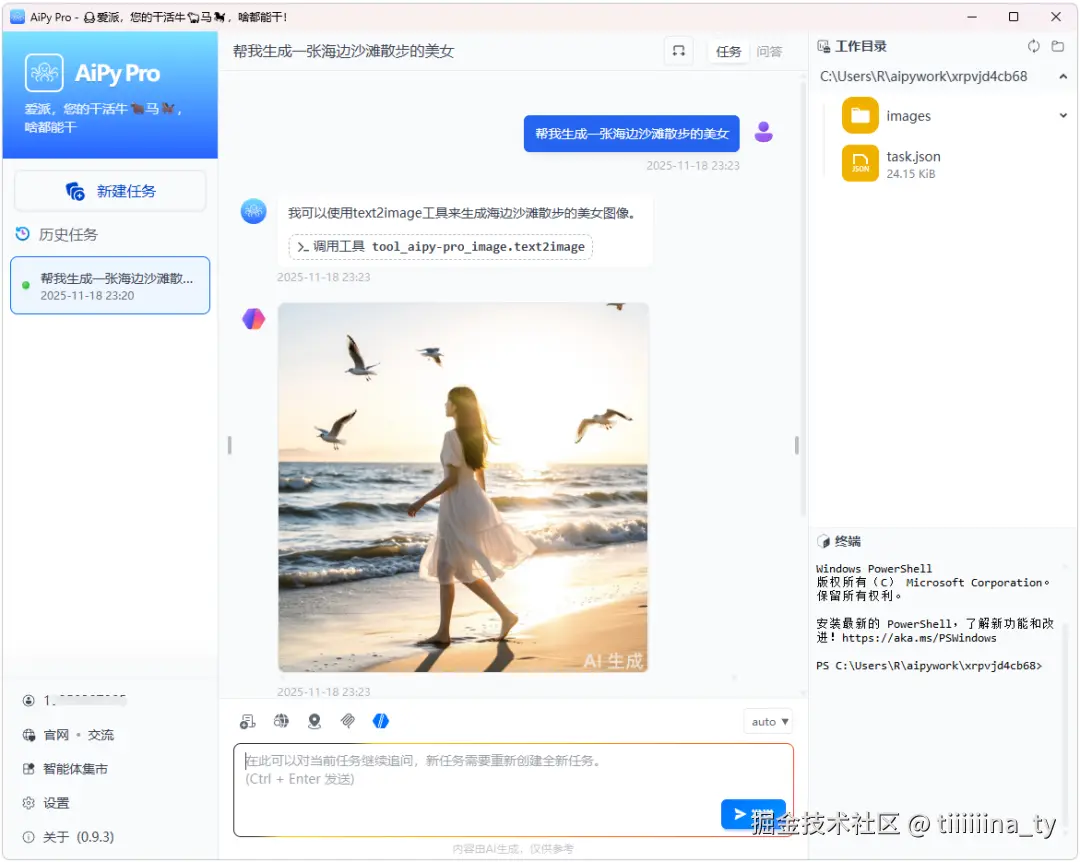Click the 新建任务 button

coord(109,191)
